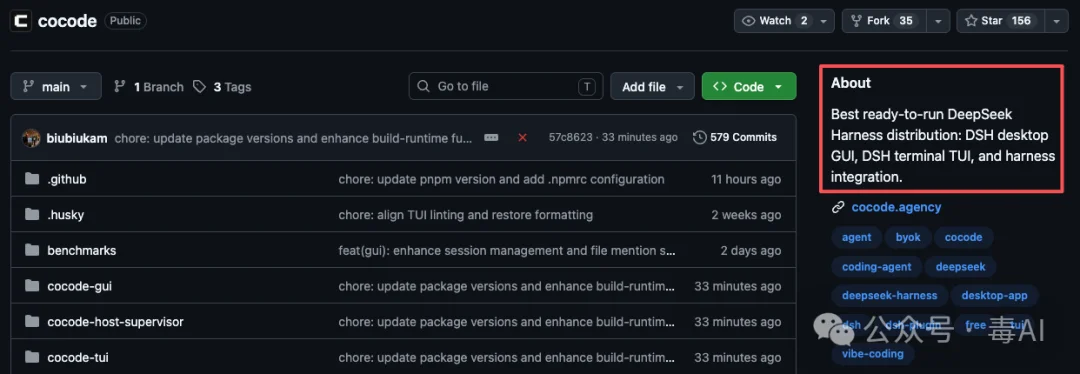Viewport: 1080px width, 374px height.
Task: Click the .husky folder icon
Action: (x=32, y=215)
